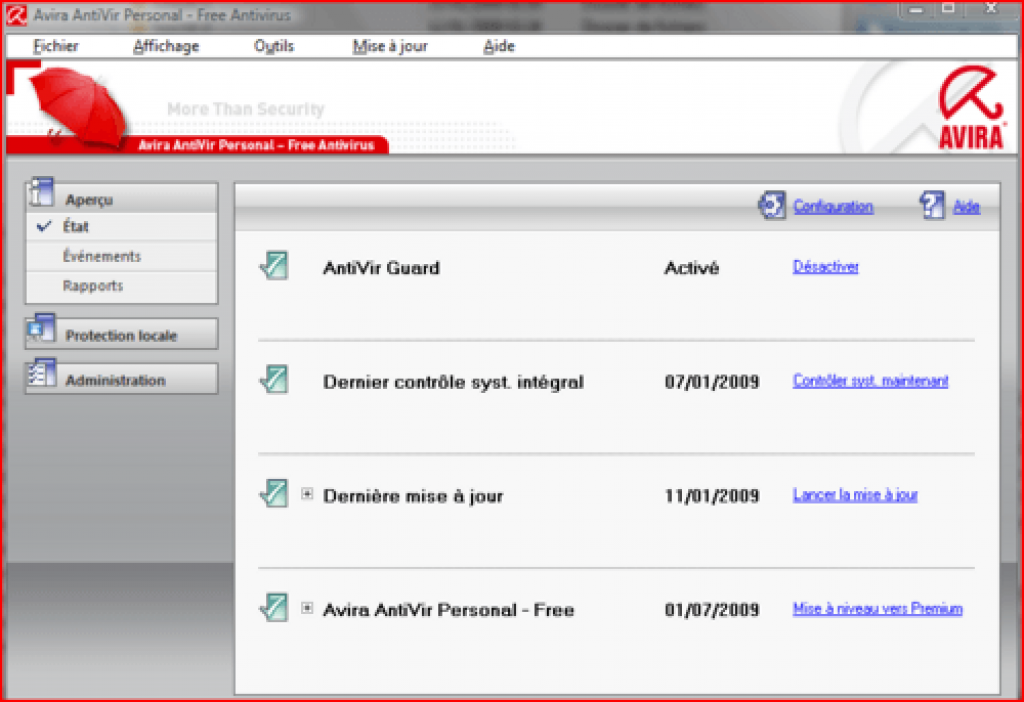Expand the Avira AntiVir Personal - Free details

307,608
